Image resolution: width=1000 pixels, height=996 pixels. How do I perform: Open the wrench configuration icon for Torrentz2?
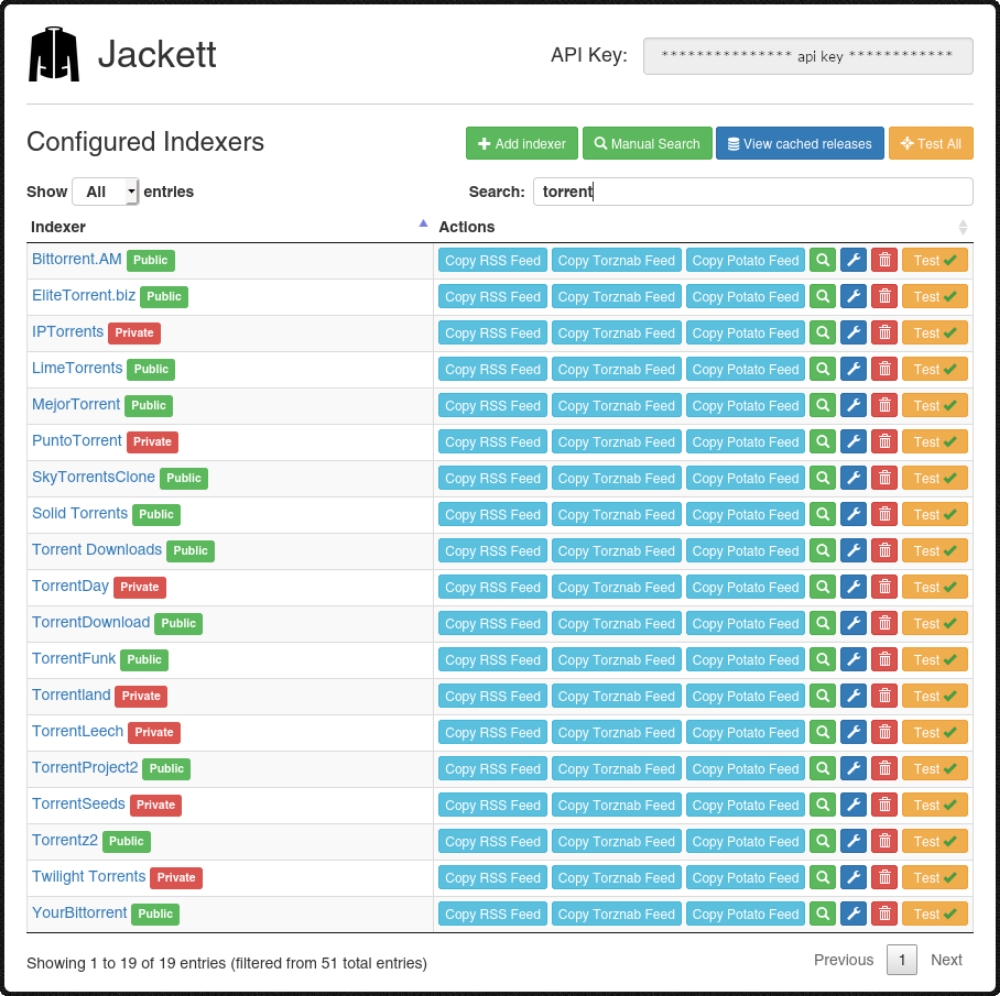[x=853, y=841]
